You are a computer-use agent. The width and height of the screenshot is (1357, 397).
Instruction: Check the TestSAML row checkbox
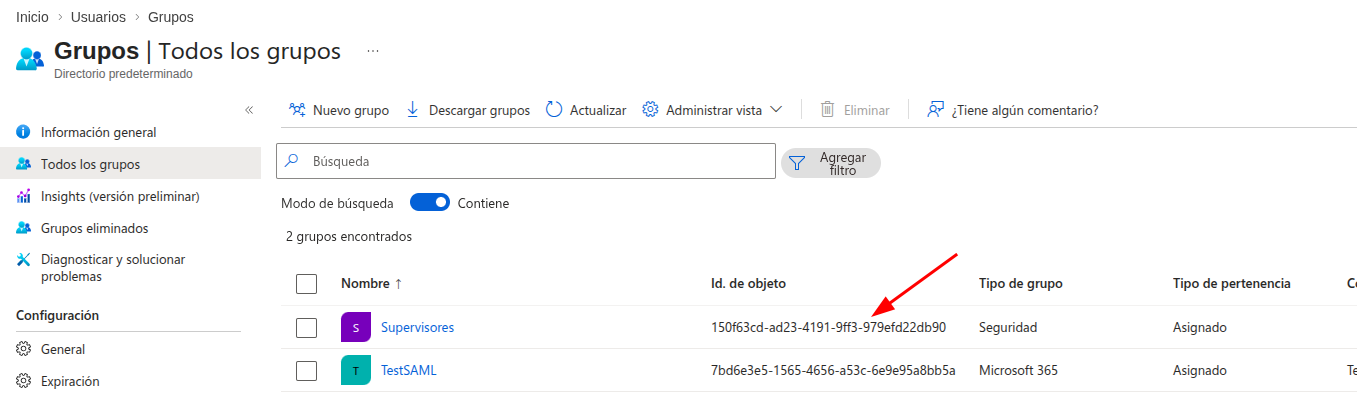pyautogui.click(x=307, y=371)
